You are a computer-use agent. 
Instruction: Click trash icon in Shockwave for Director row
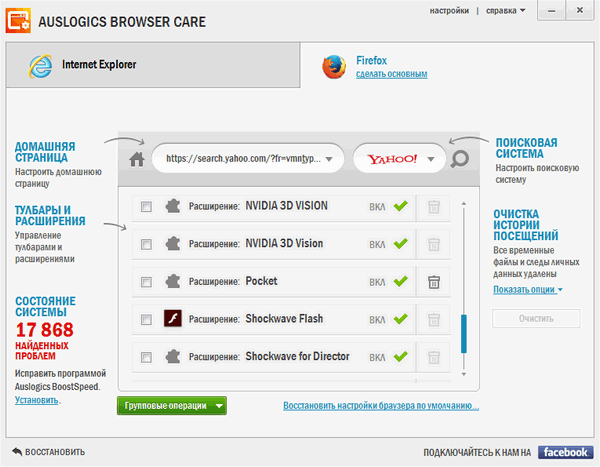tap(434, 357)
